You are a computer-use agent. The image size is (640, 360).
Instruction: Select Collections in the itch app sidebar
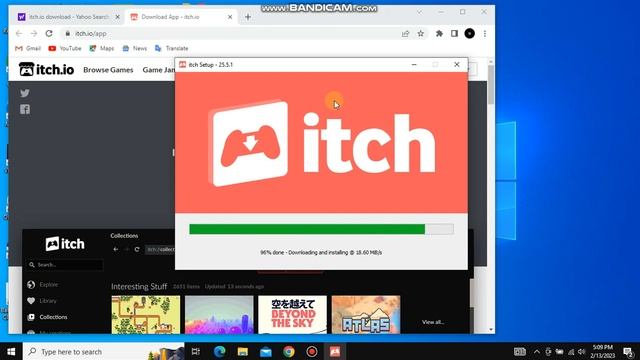coord(47,317)
